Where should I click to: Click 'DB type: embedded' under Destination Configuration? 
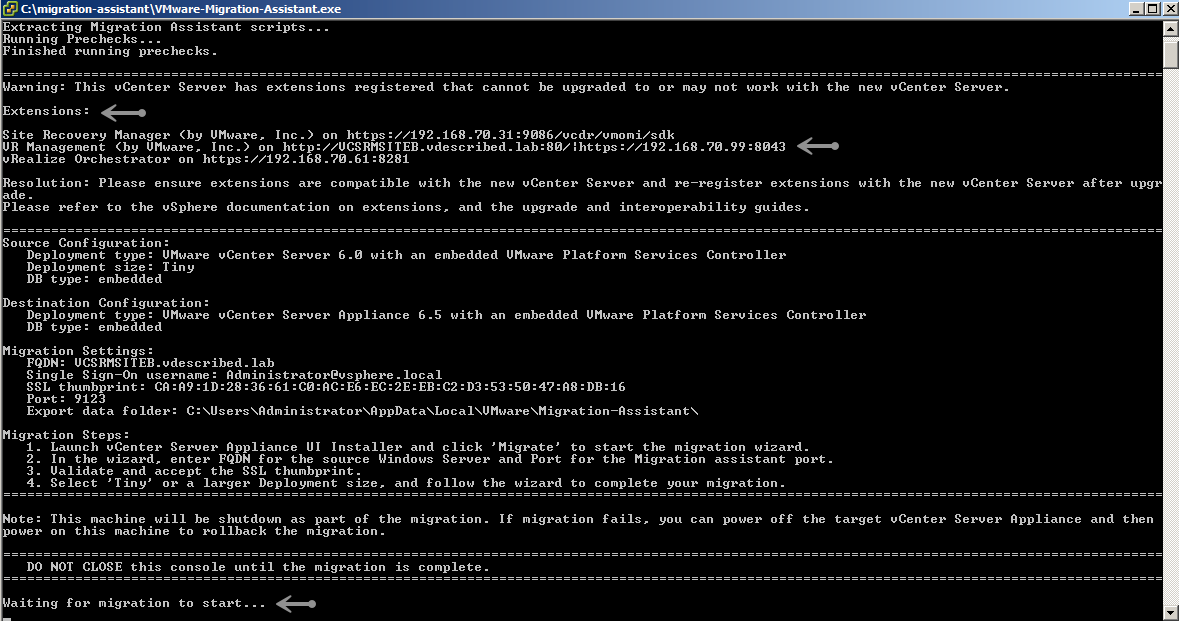(94, 328)
